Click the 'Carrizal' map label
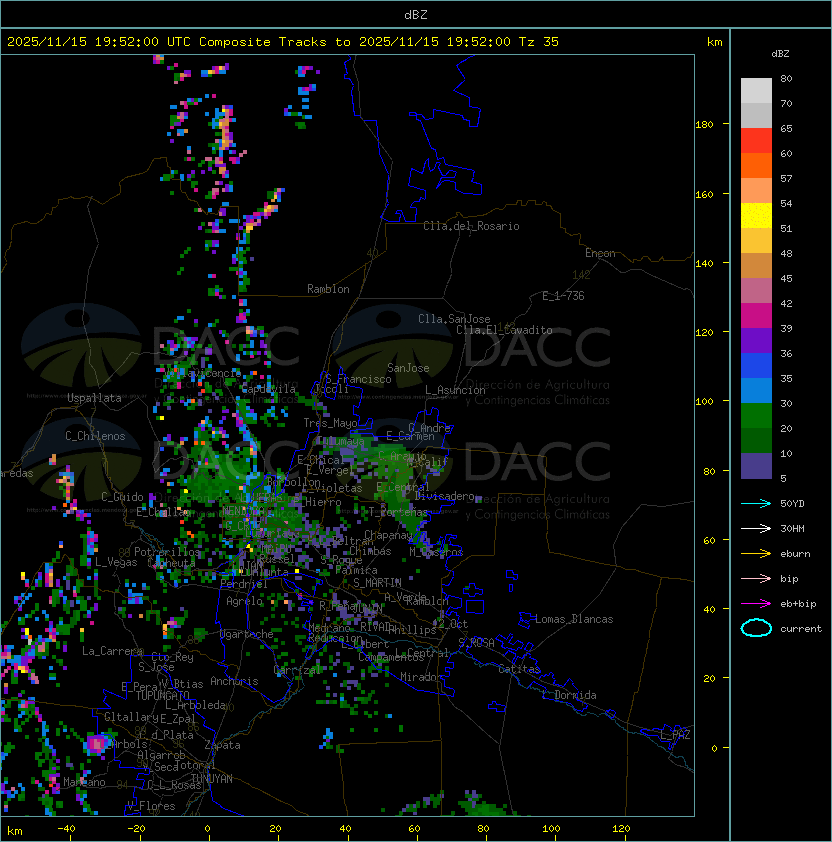Image resolution: width=832 pixels, height=842 pixels. pos(297,670)
